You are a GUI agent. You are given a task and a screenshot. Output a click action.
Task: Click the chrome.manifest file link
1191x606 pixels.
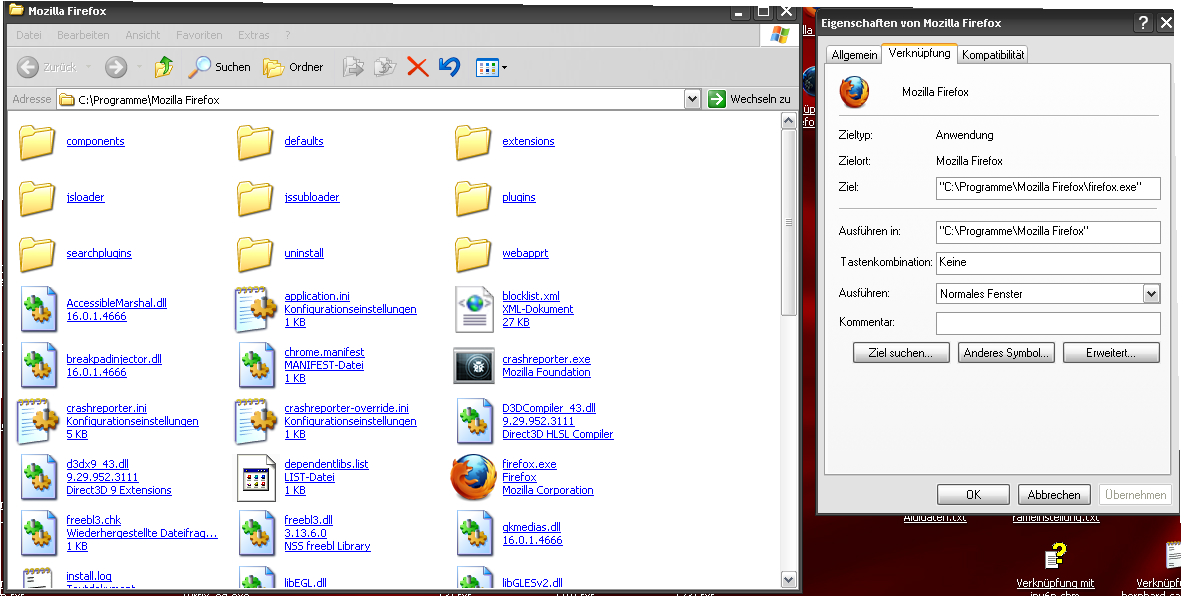coord(324,352)
